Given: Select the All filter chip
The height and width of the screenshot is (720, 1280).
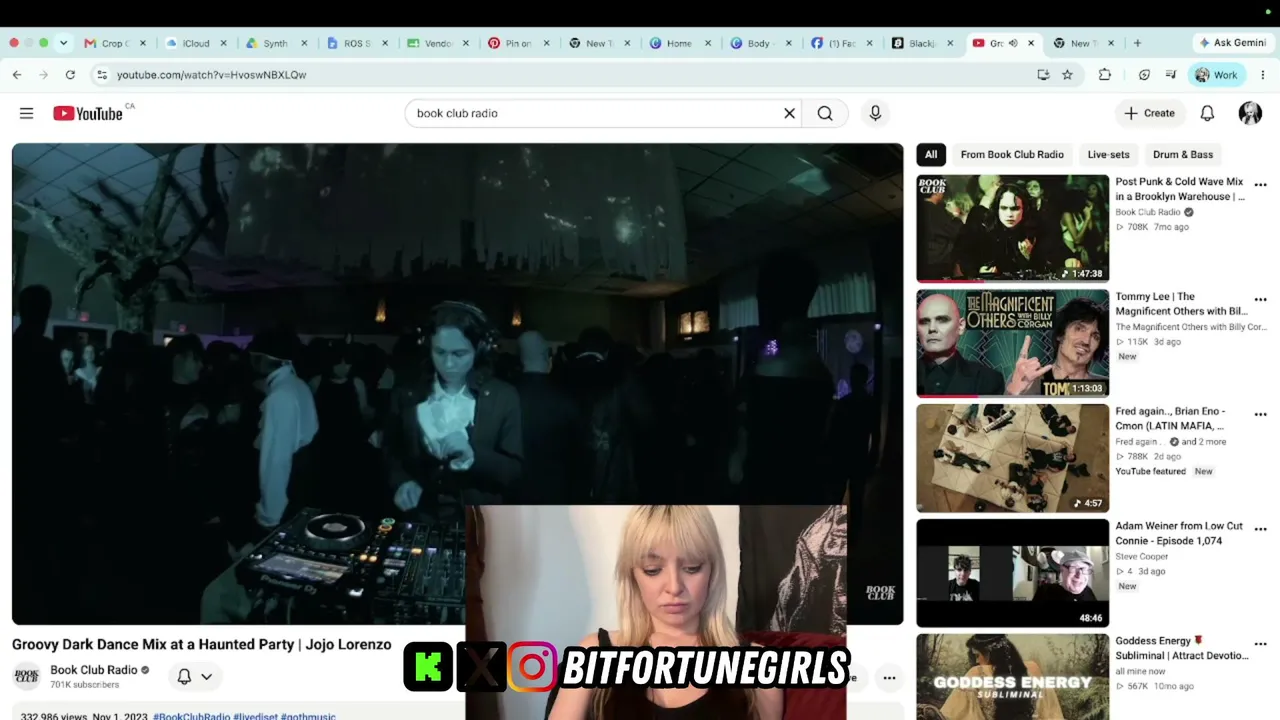Looking at the screenshot, I should 931,155.
